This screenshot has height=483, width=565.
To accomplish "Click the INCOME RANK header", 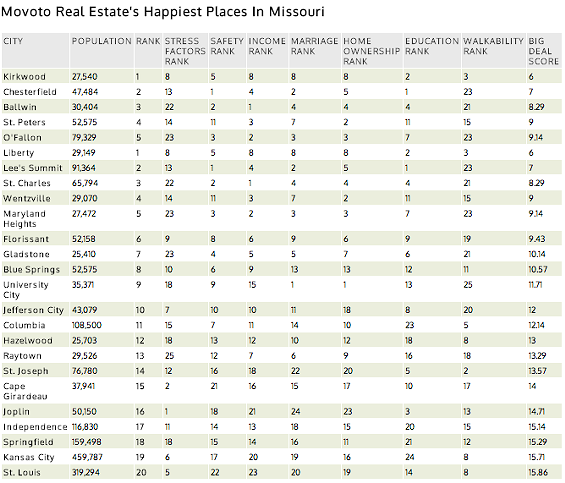I will coord(267,46).
